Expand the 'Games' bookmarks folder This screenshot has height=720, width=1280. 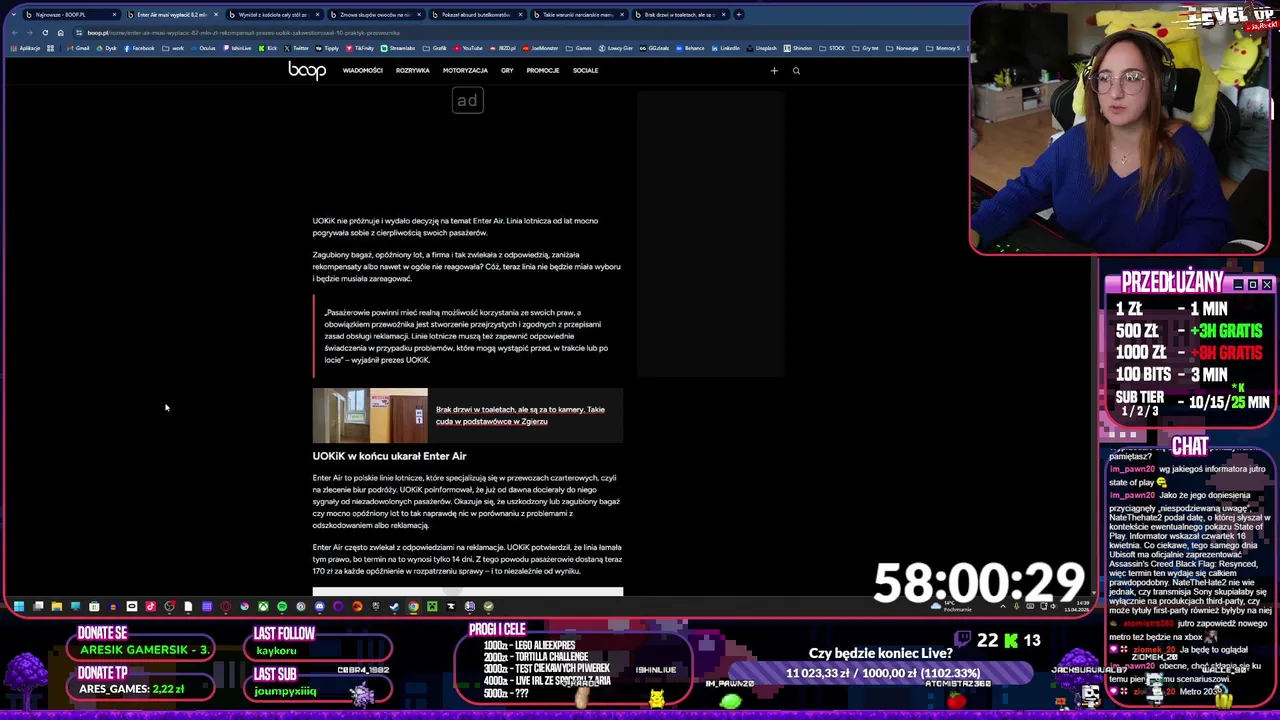(579, 48)
